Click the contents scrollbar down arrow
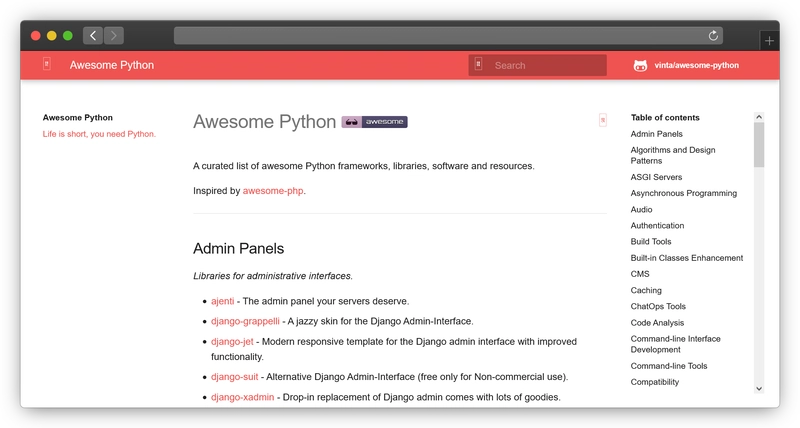Screen dimensions: 800x428 pos(759,389)
